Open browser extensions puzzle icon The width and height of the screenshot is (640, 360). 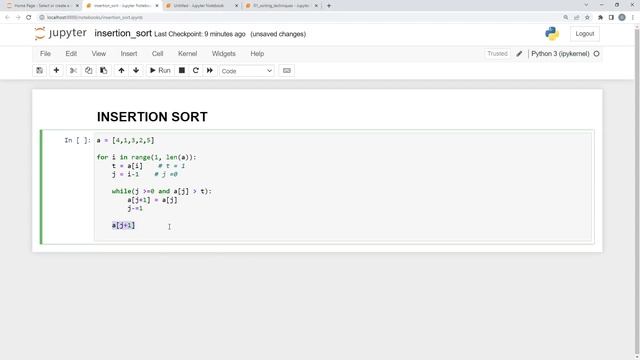(x=600, y=18)
